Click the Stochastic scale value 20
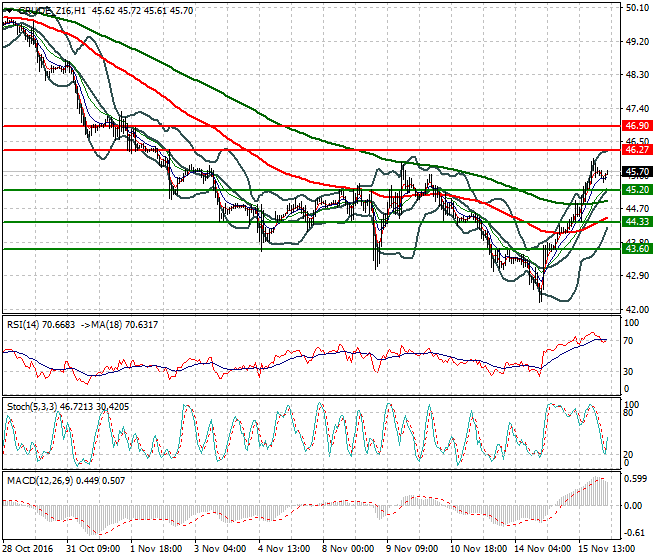 tap(628, 455)
